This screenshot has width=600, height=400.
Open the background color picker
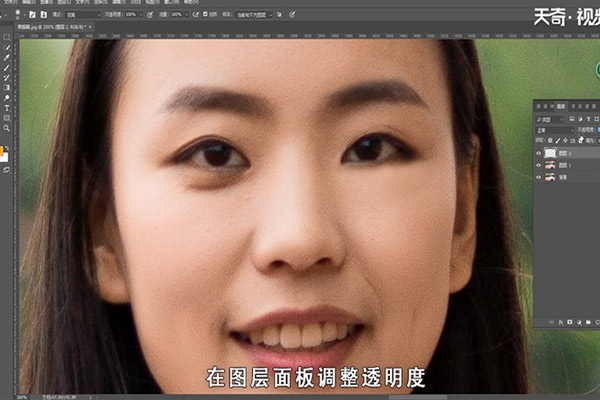[5, 157]
